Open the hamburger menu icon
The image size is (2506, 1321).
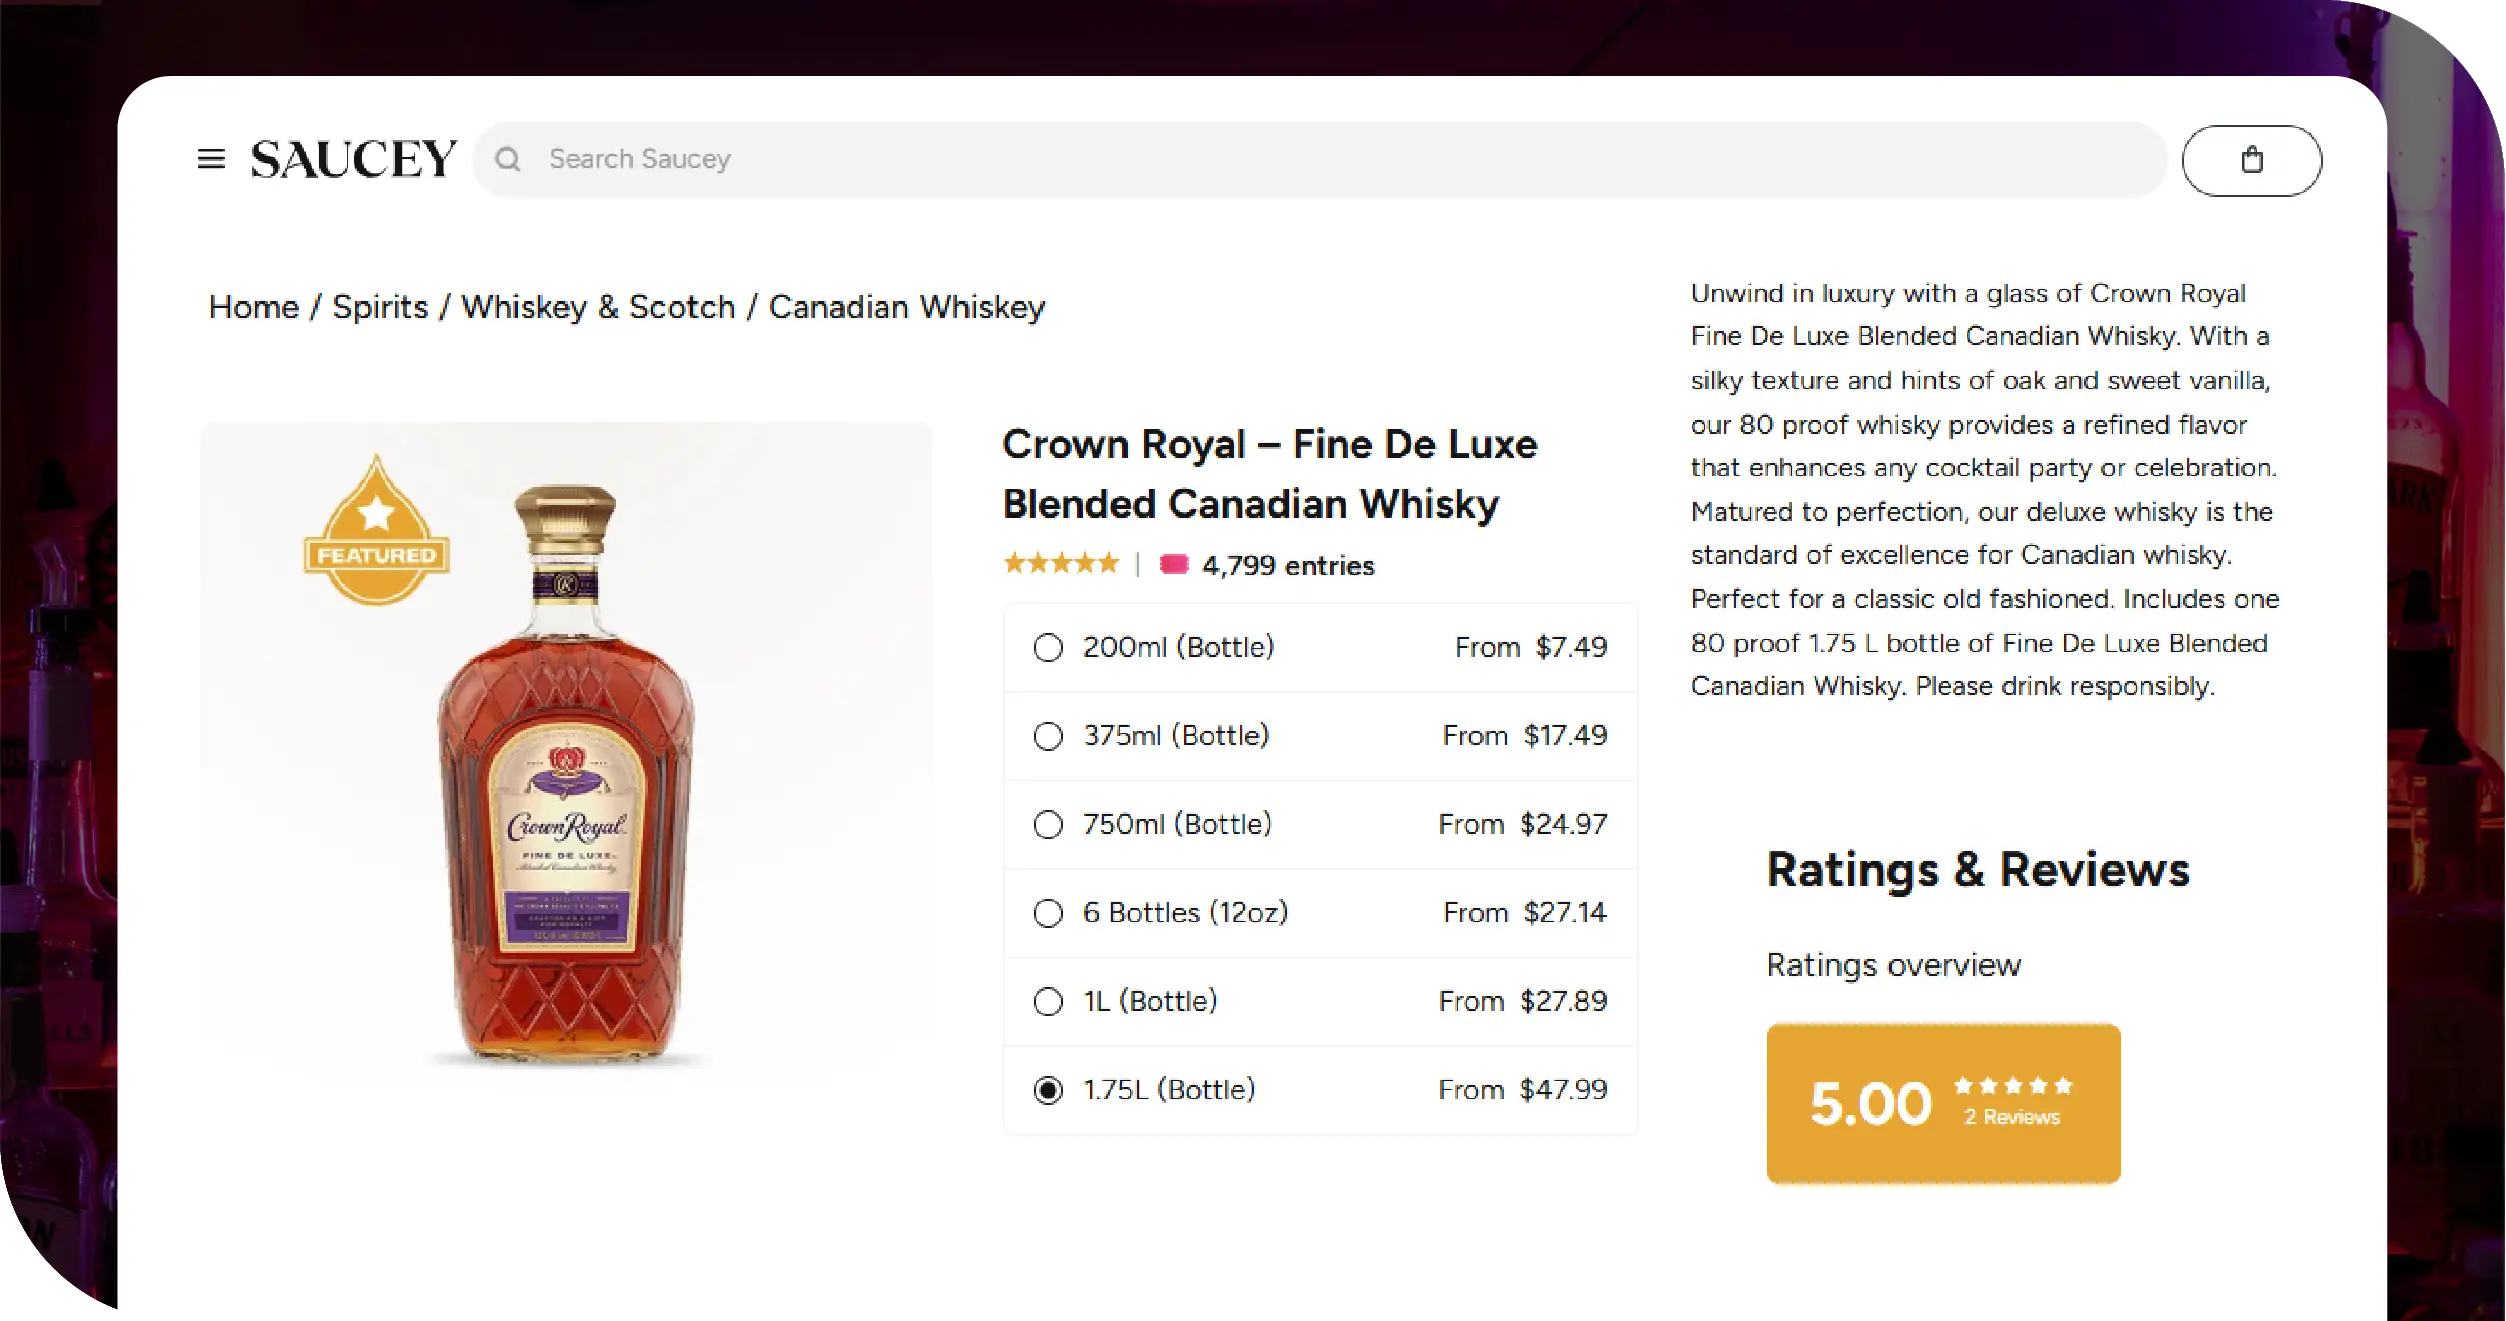click(211, 159)
